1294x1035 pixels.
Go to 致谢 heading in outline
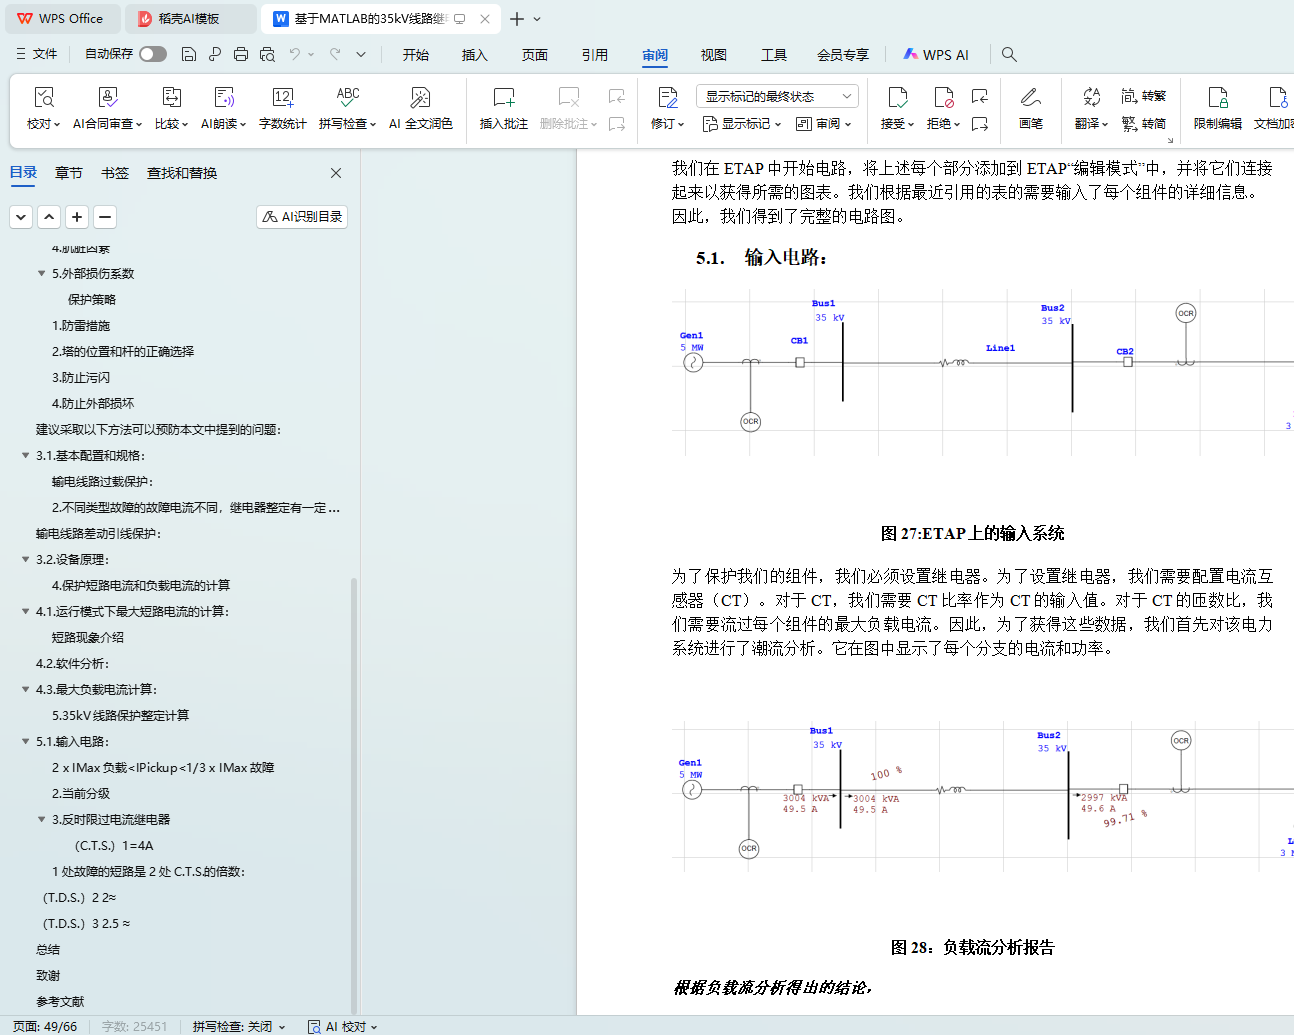48,975
